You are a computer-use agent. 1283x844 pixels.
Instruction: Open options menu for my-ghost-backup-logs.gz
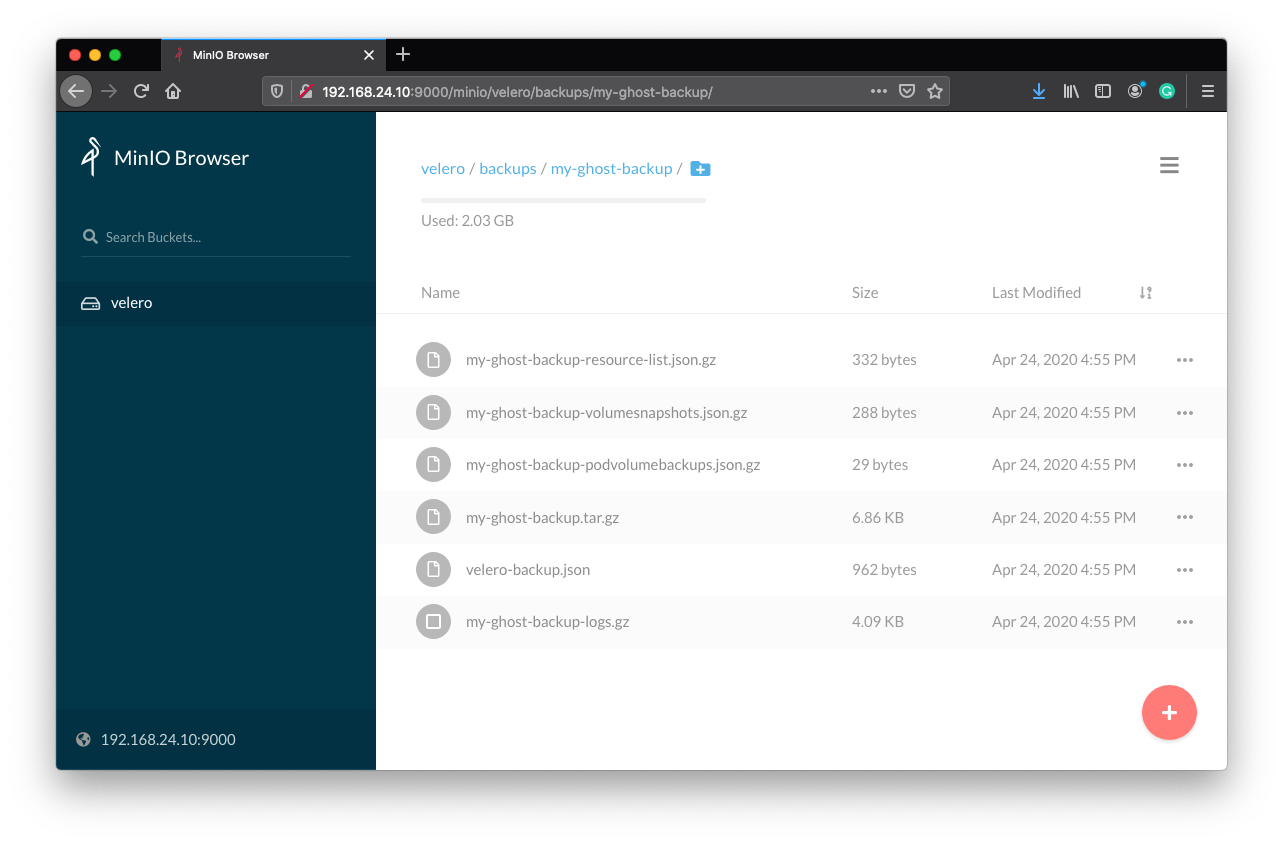tap(1185, 621)
